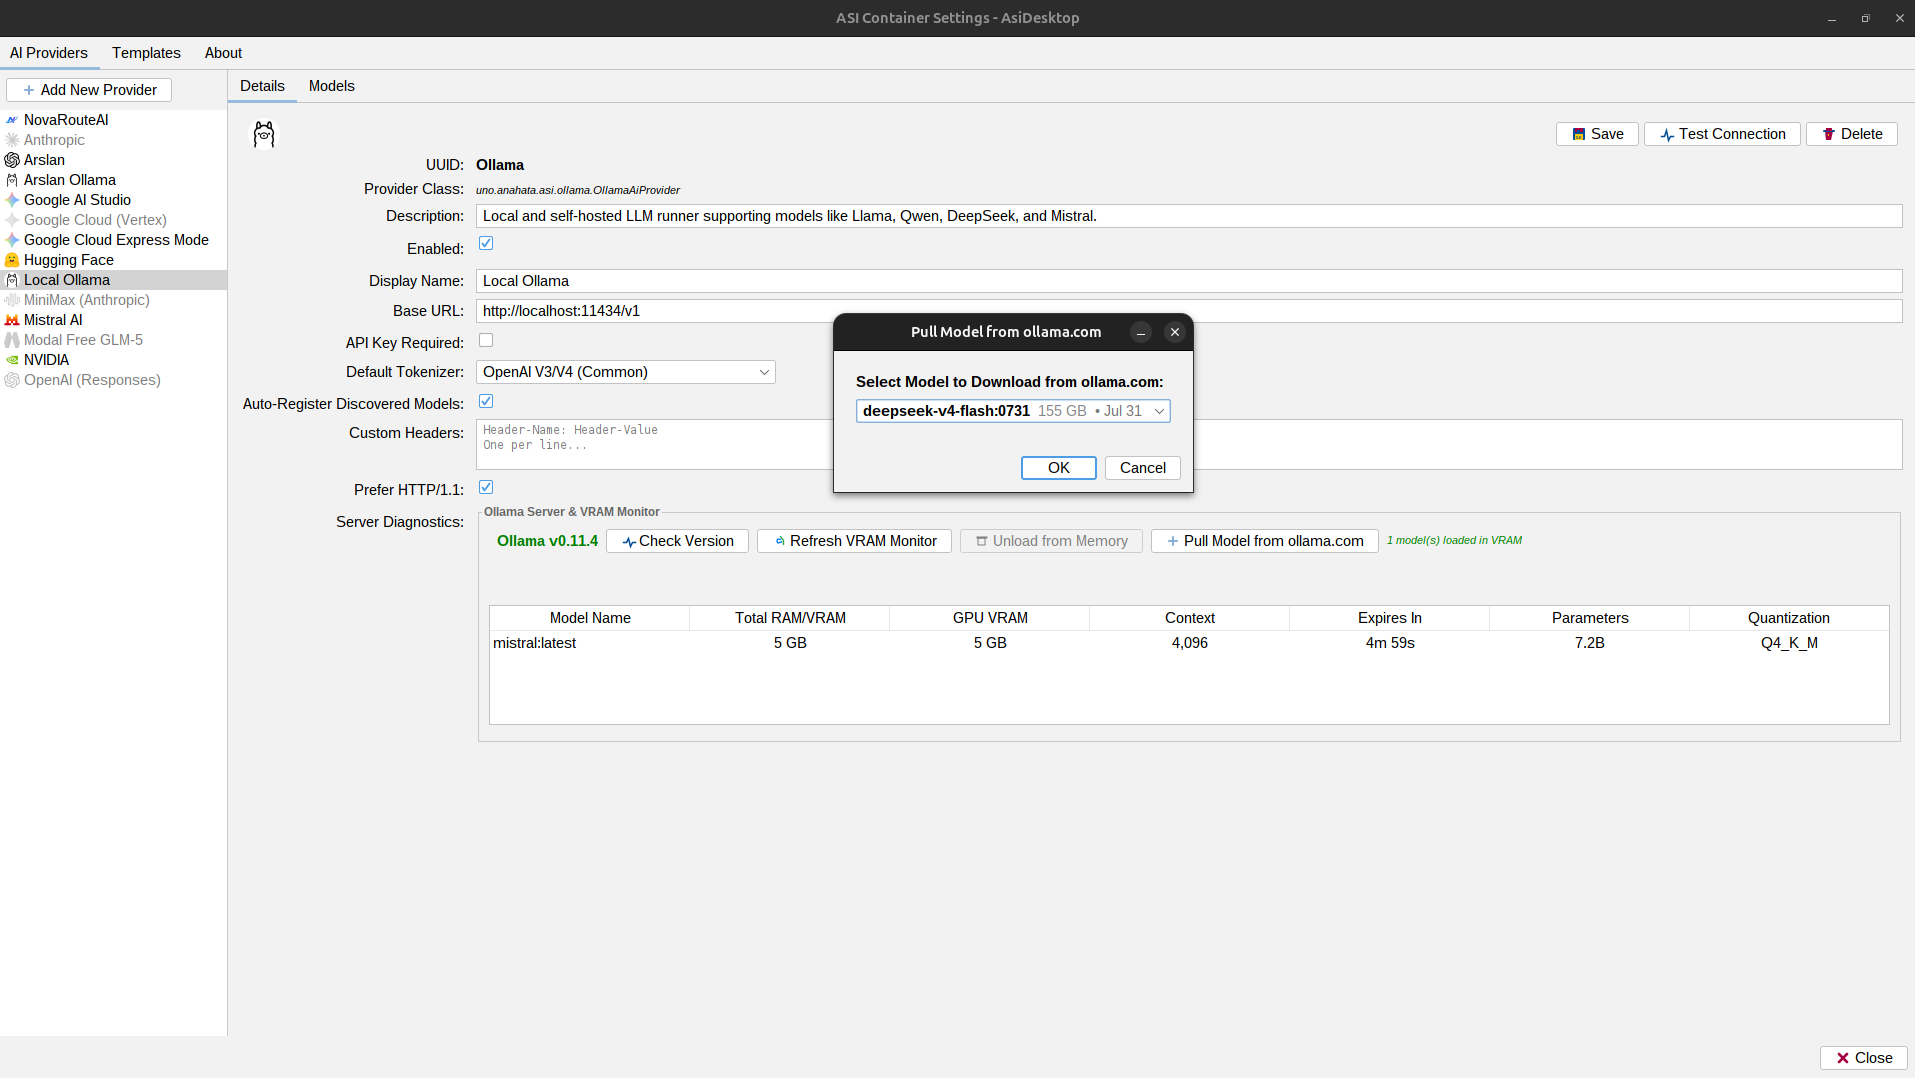Click the Arslan Ollama llama icon
The width and height of the screenshot is (1915, 1078).
coord(12,180)
